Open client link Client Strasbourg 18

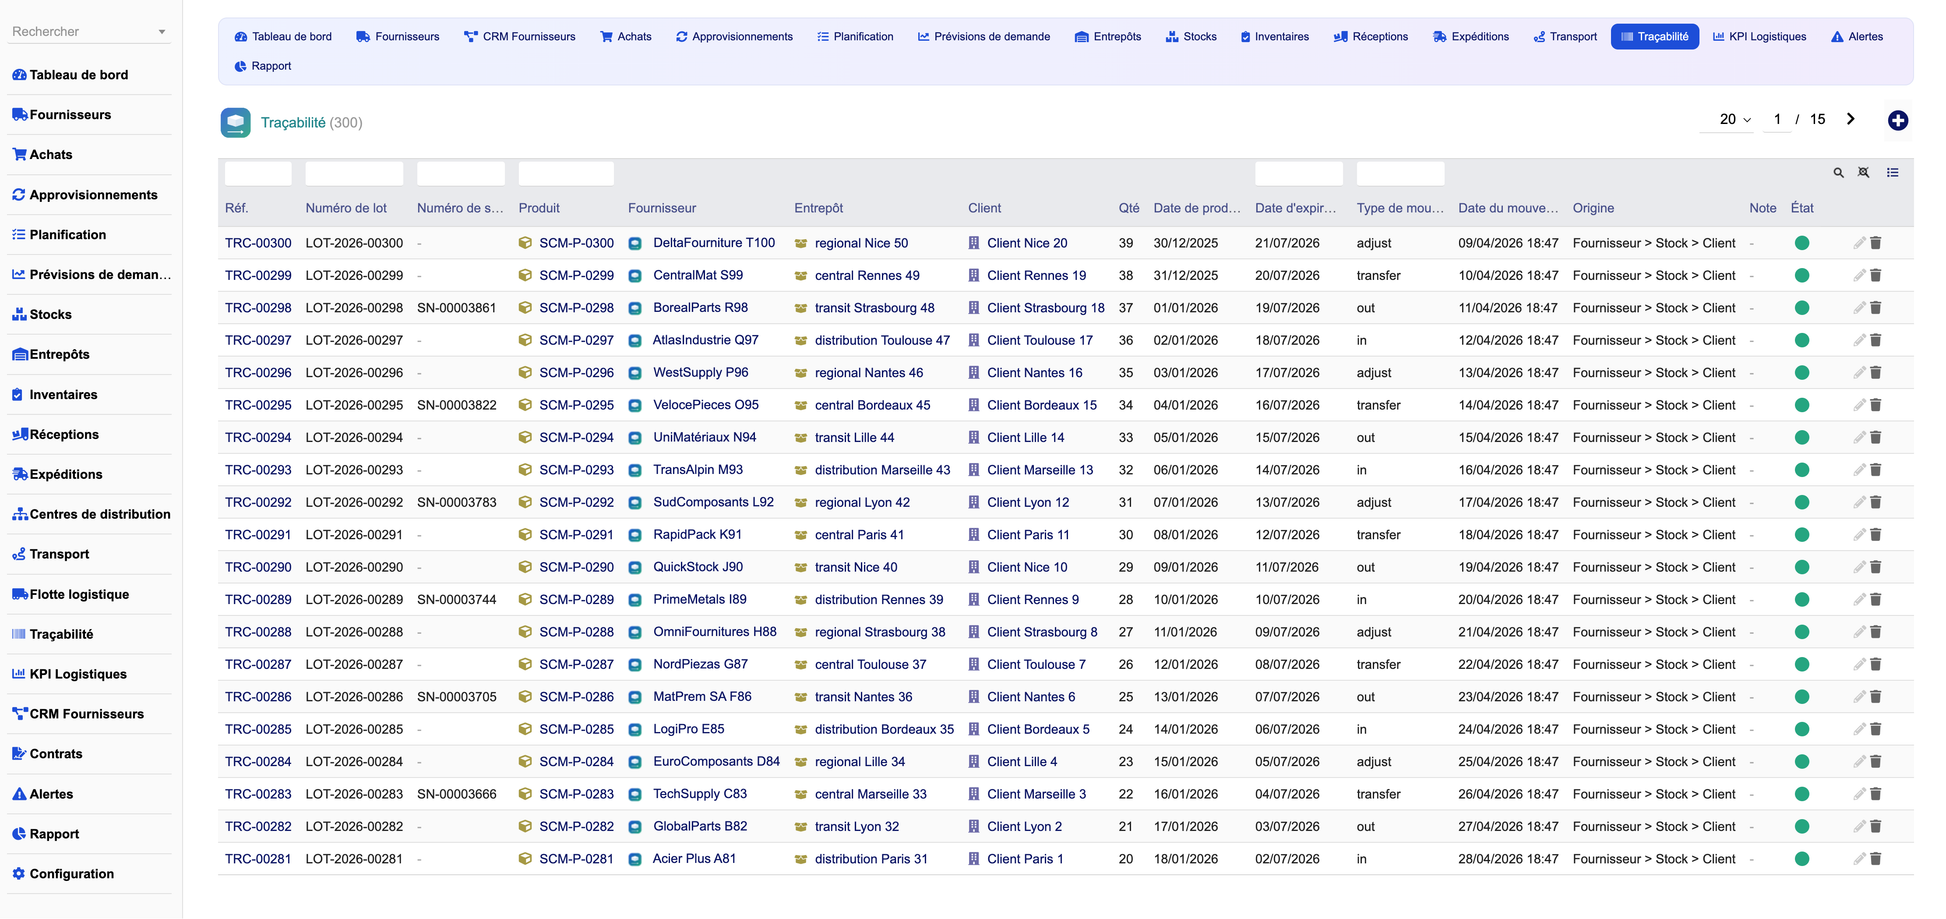(1046, 308)
